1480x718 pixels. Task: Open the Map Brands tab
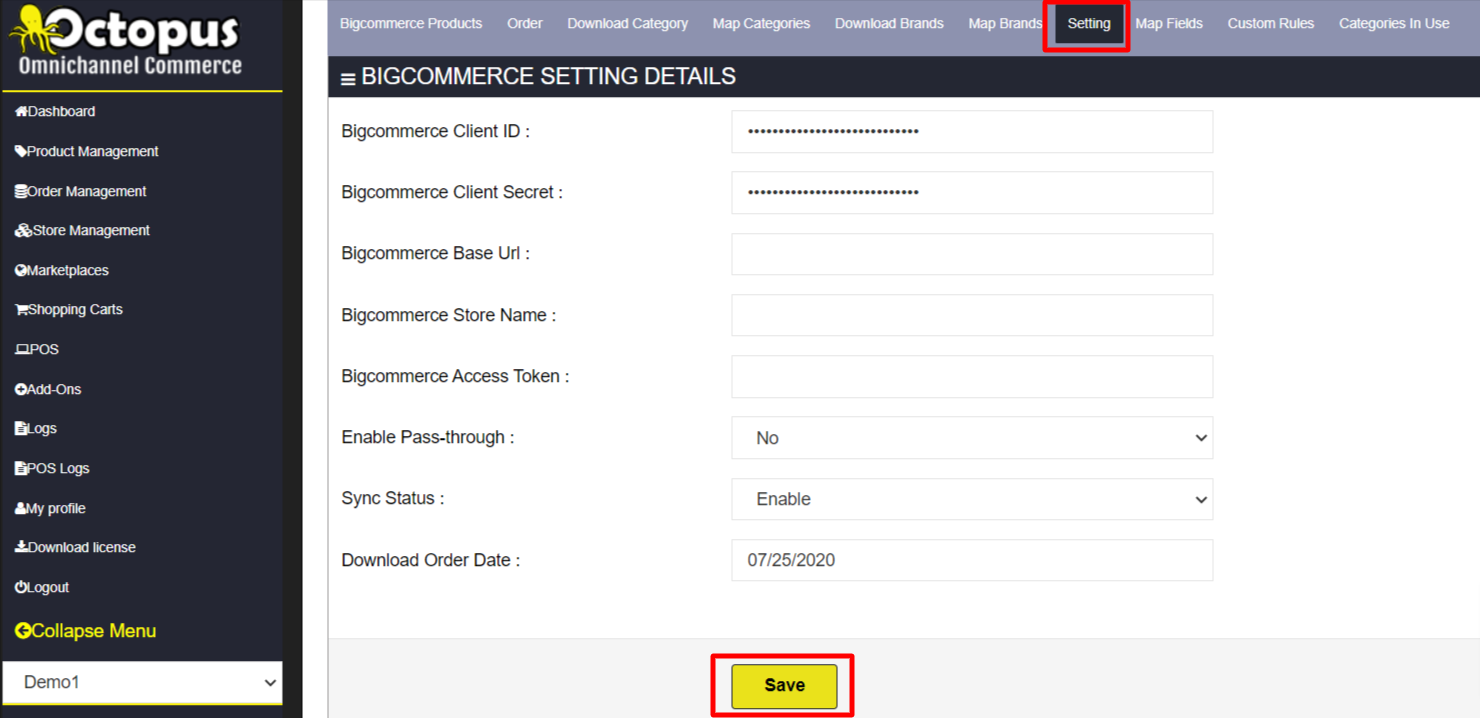1005,23
